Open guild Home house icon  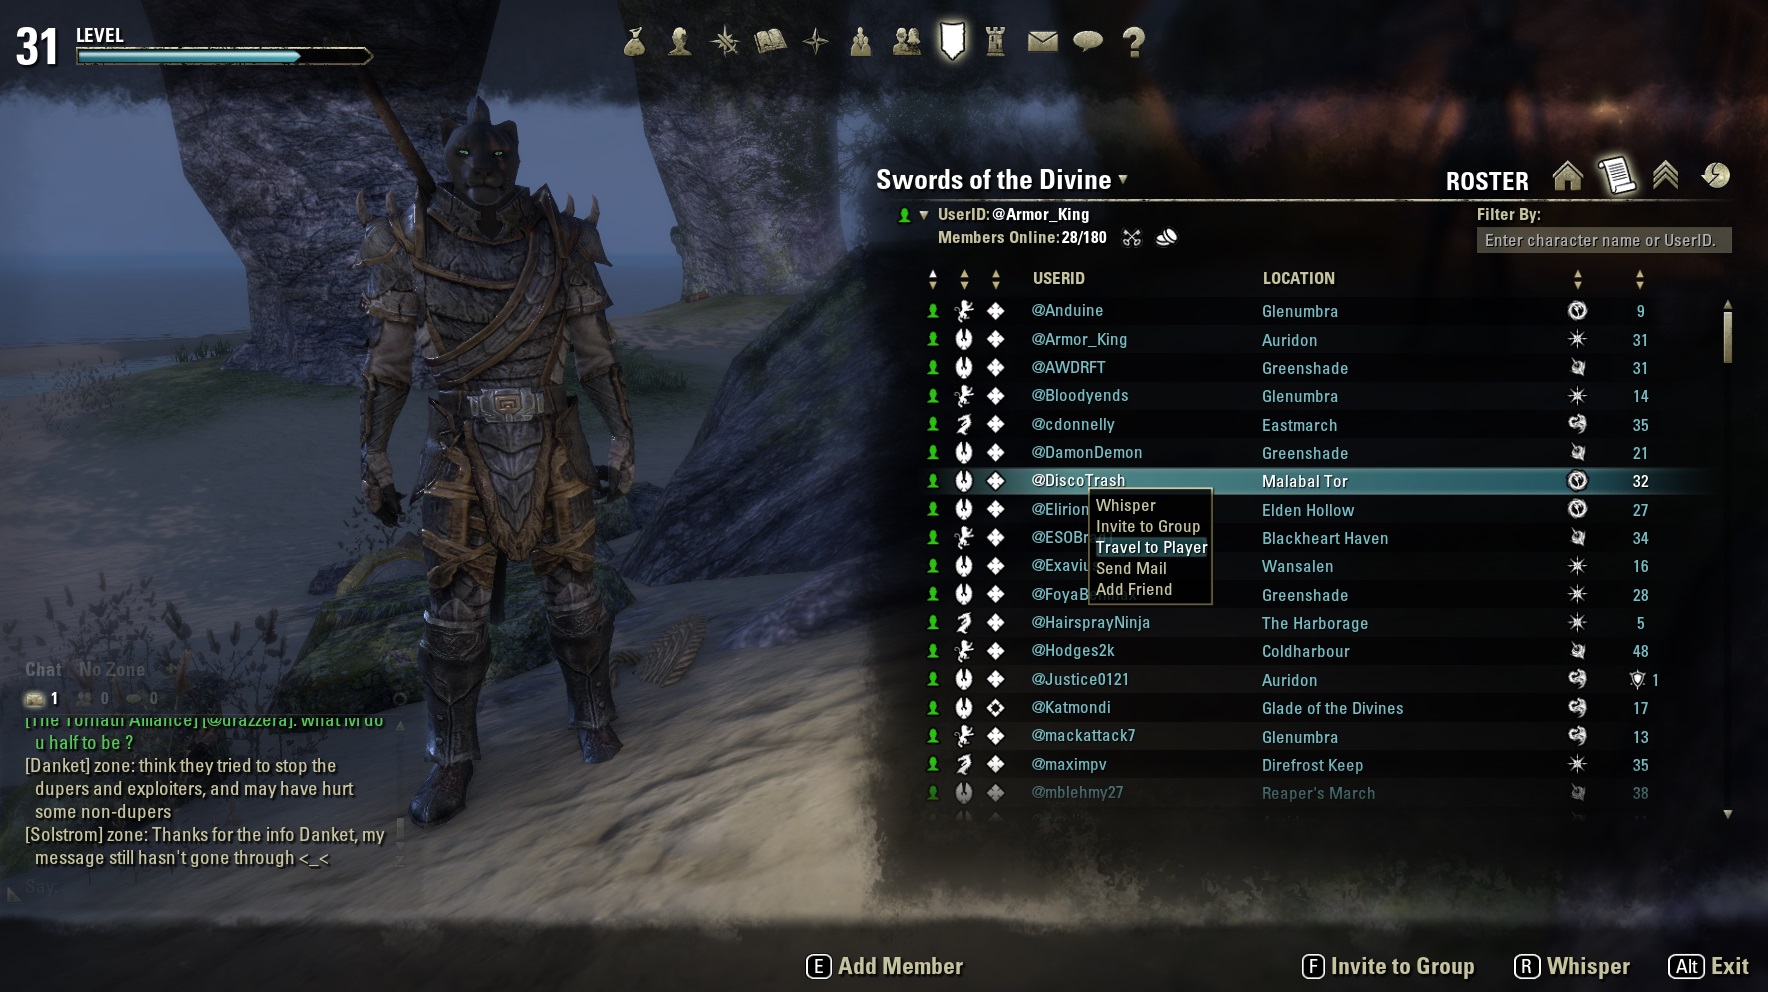click(1568, 176)
